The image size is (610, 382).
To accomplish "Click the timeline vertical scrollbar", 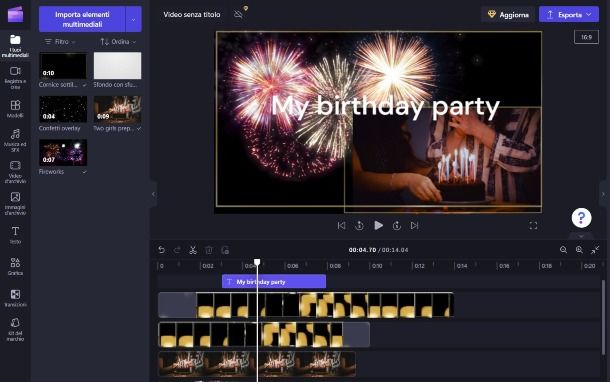I will [604, 317].
